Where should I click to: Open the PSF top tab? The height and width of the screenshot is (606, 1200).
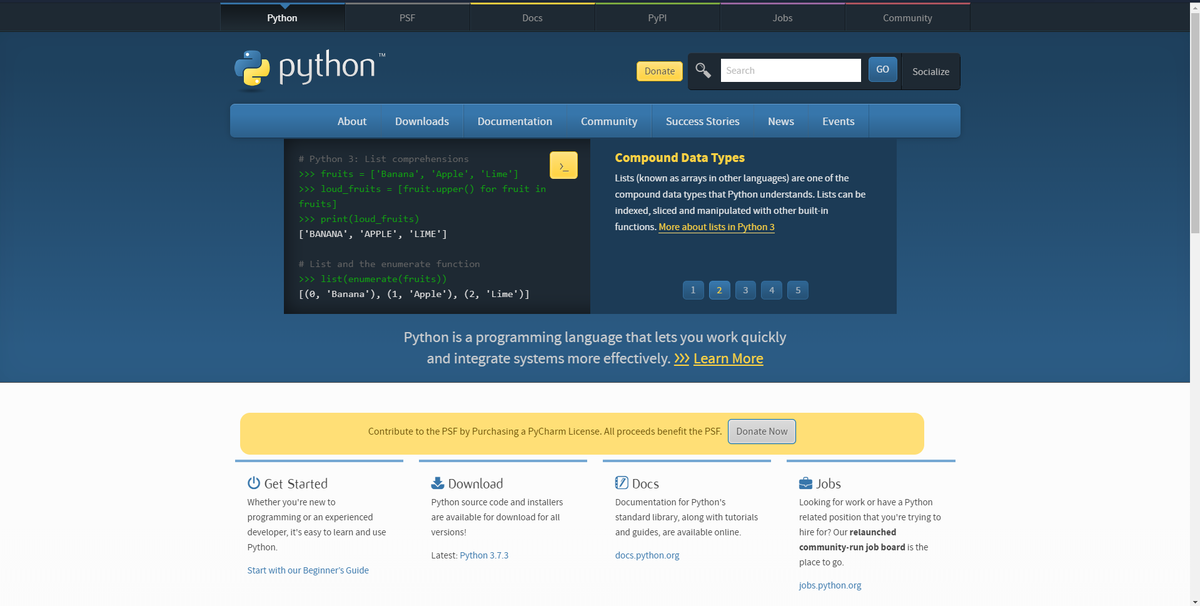407,17
